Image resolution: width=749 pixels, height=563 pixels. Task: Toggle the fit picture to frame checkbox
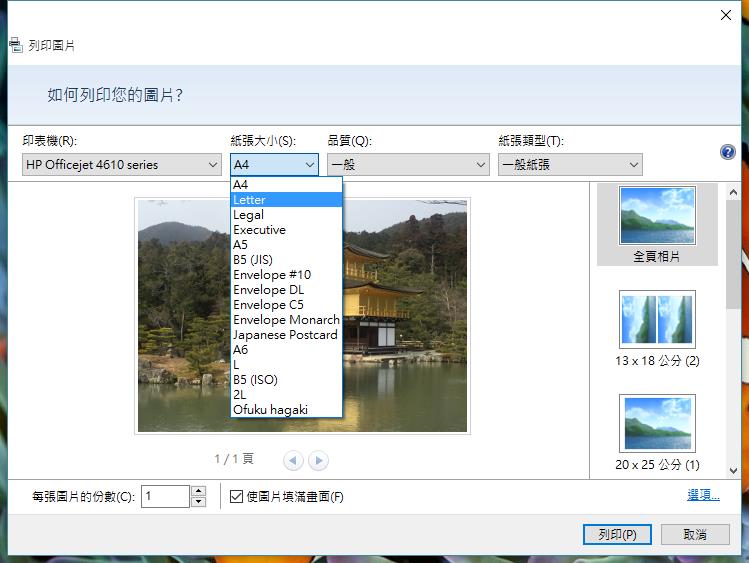[236, 496]
